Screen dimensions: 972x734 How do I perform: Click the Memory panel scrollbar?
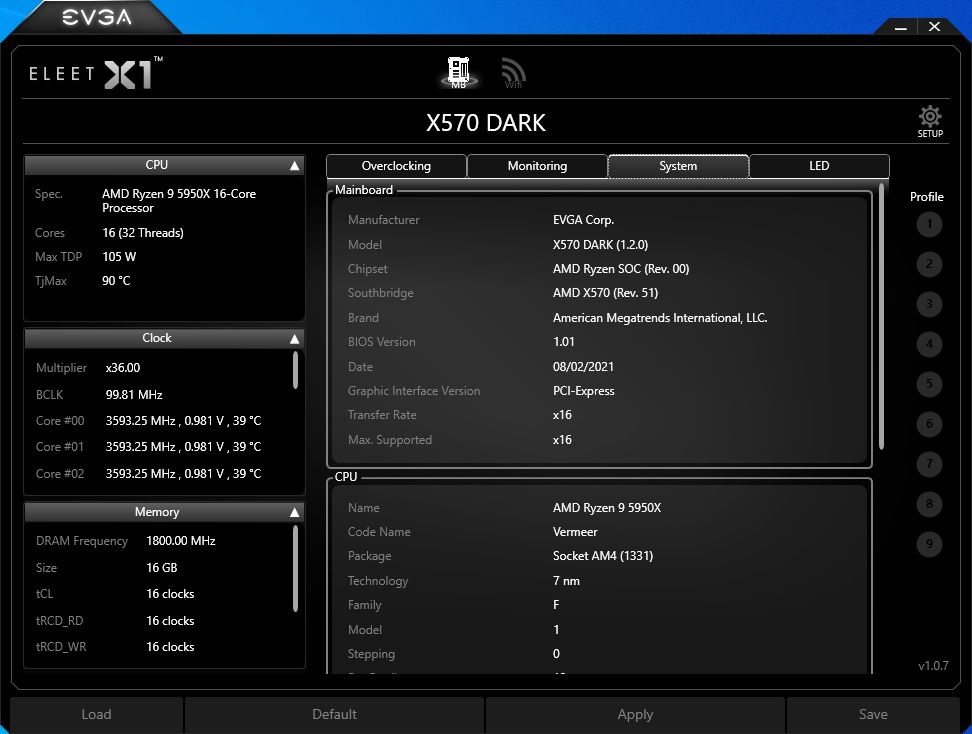[x=295, y=568]
